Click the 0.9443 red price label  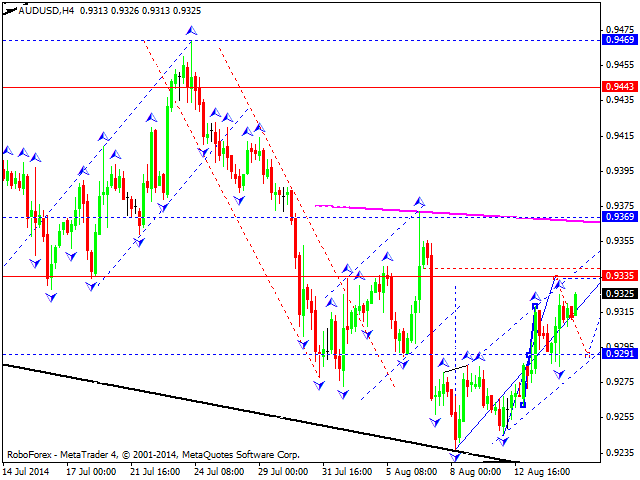click(x=620, y=87)
